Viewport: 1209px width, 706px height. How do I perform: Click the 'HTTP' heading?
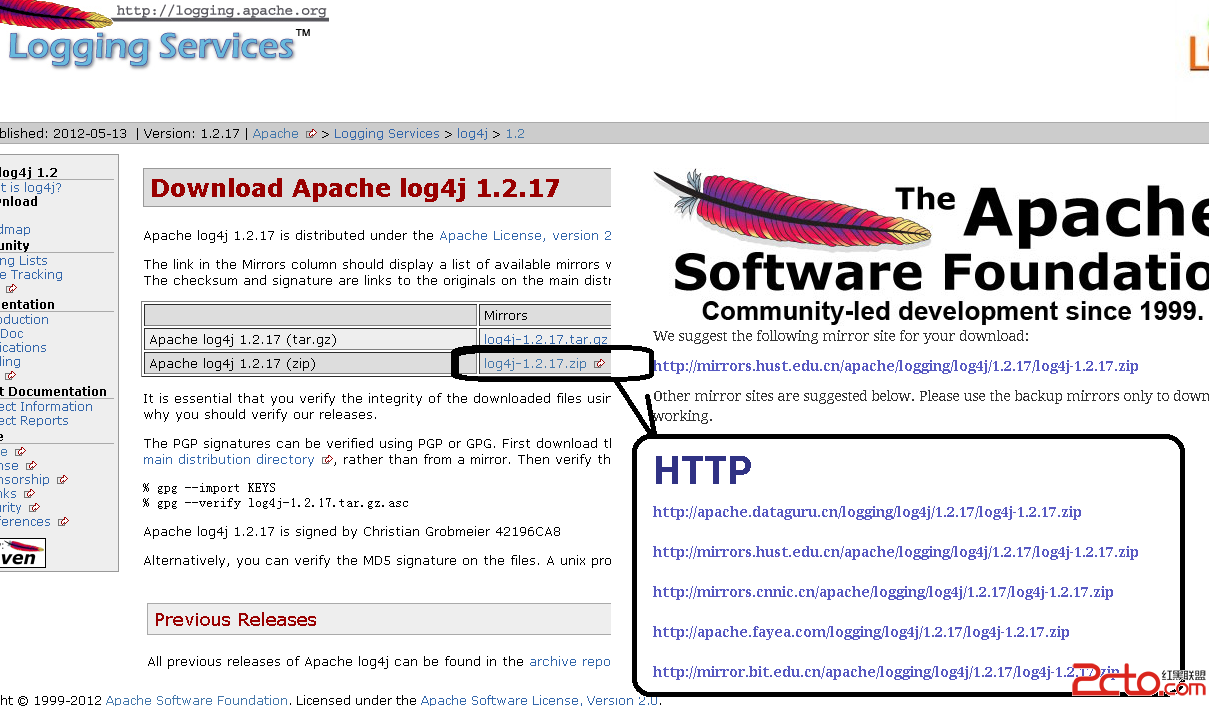(x=702, y=469)
